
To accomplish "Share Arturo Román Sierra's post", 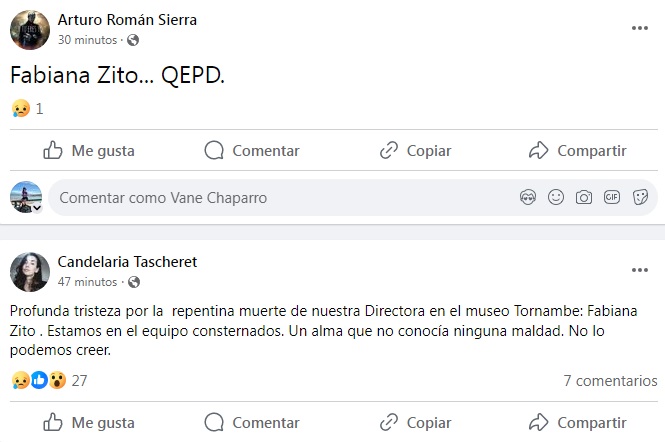I will pos(577,151).
